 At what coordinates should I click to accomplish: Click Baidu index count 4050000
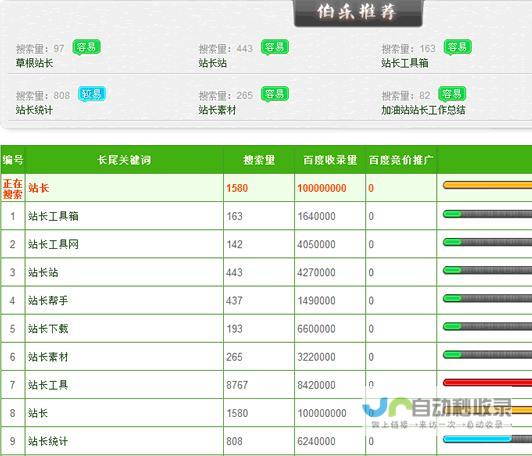point(317,244)
